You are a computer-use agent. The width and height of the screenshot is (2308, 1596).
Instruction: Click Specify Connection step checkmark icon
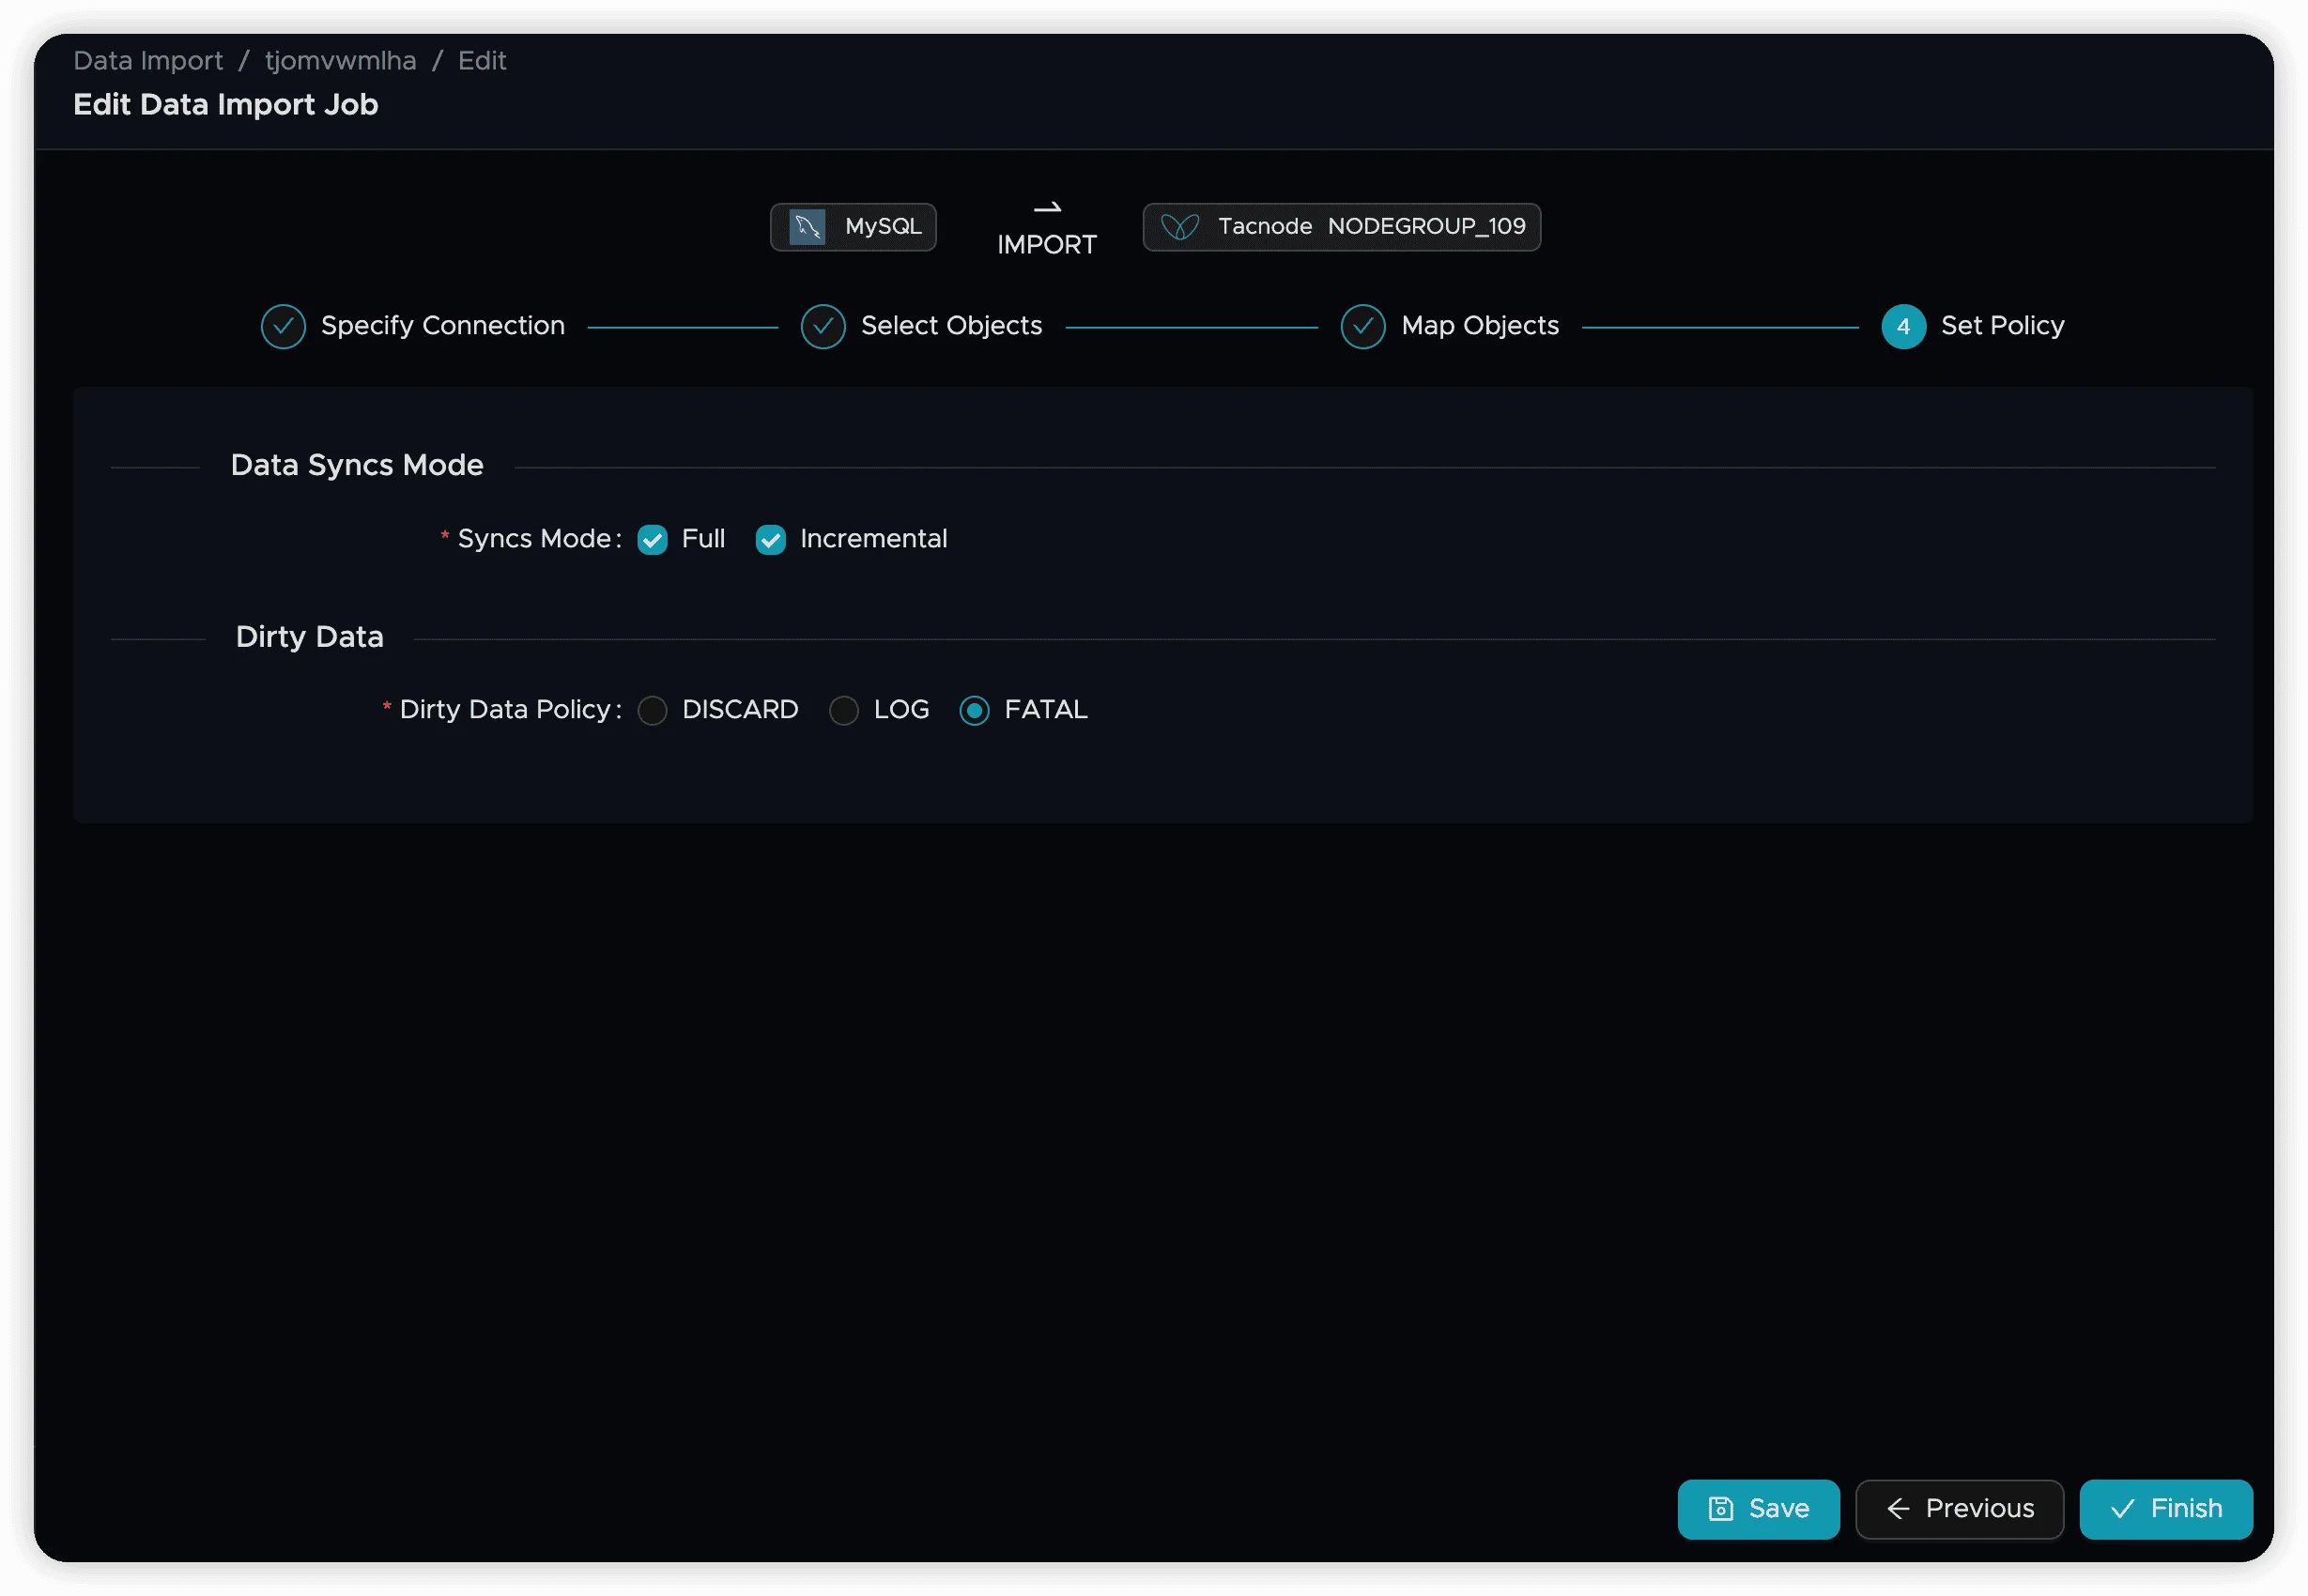(283, 327)
